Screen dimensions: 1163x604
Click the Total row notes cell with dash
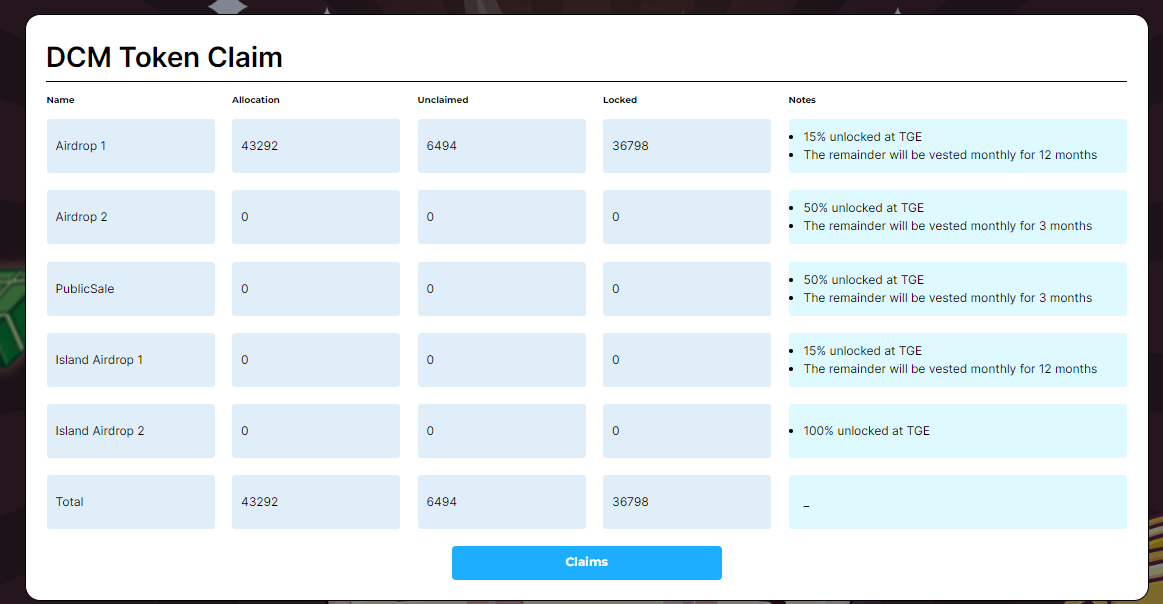click(x=958, y=502)
